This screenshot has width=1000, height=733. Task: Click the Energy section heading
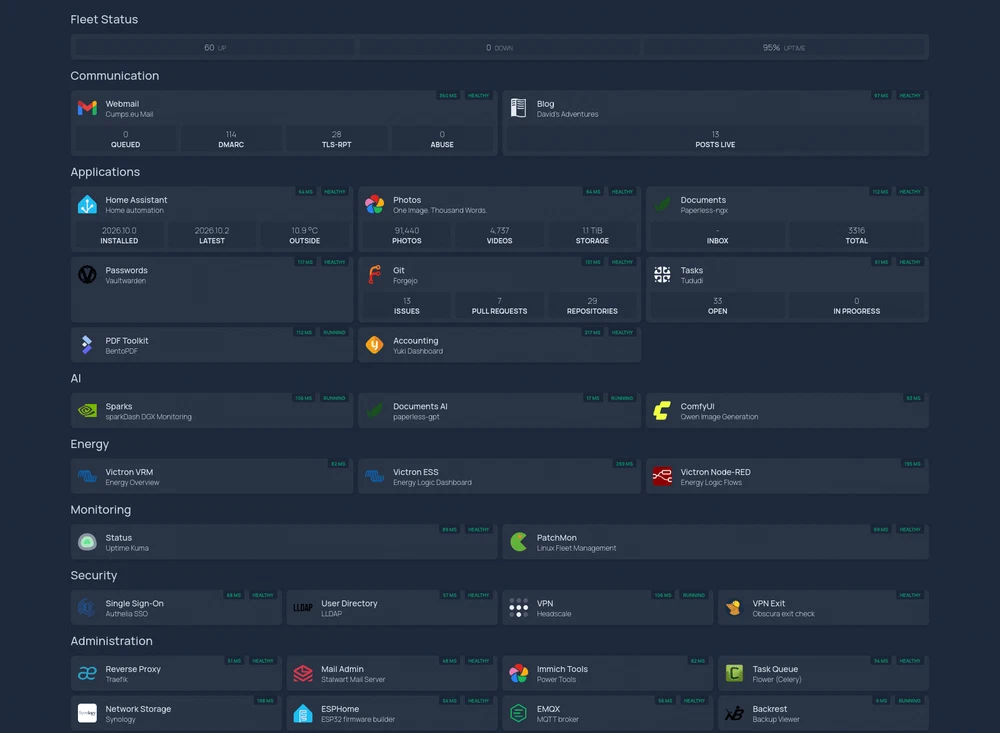tap(89, 444)
